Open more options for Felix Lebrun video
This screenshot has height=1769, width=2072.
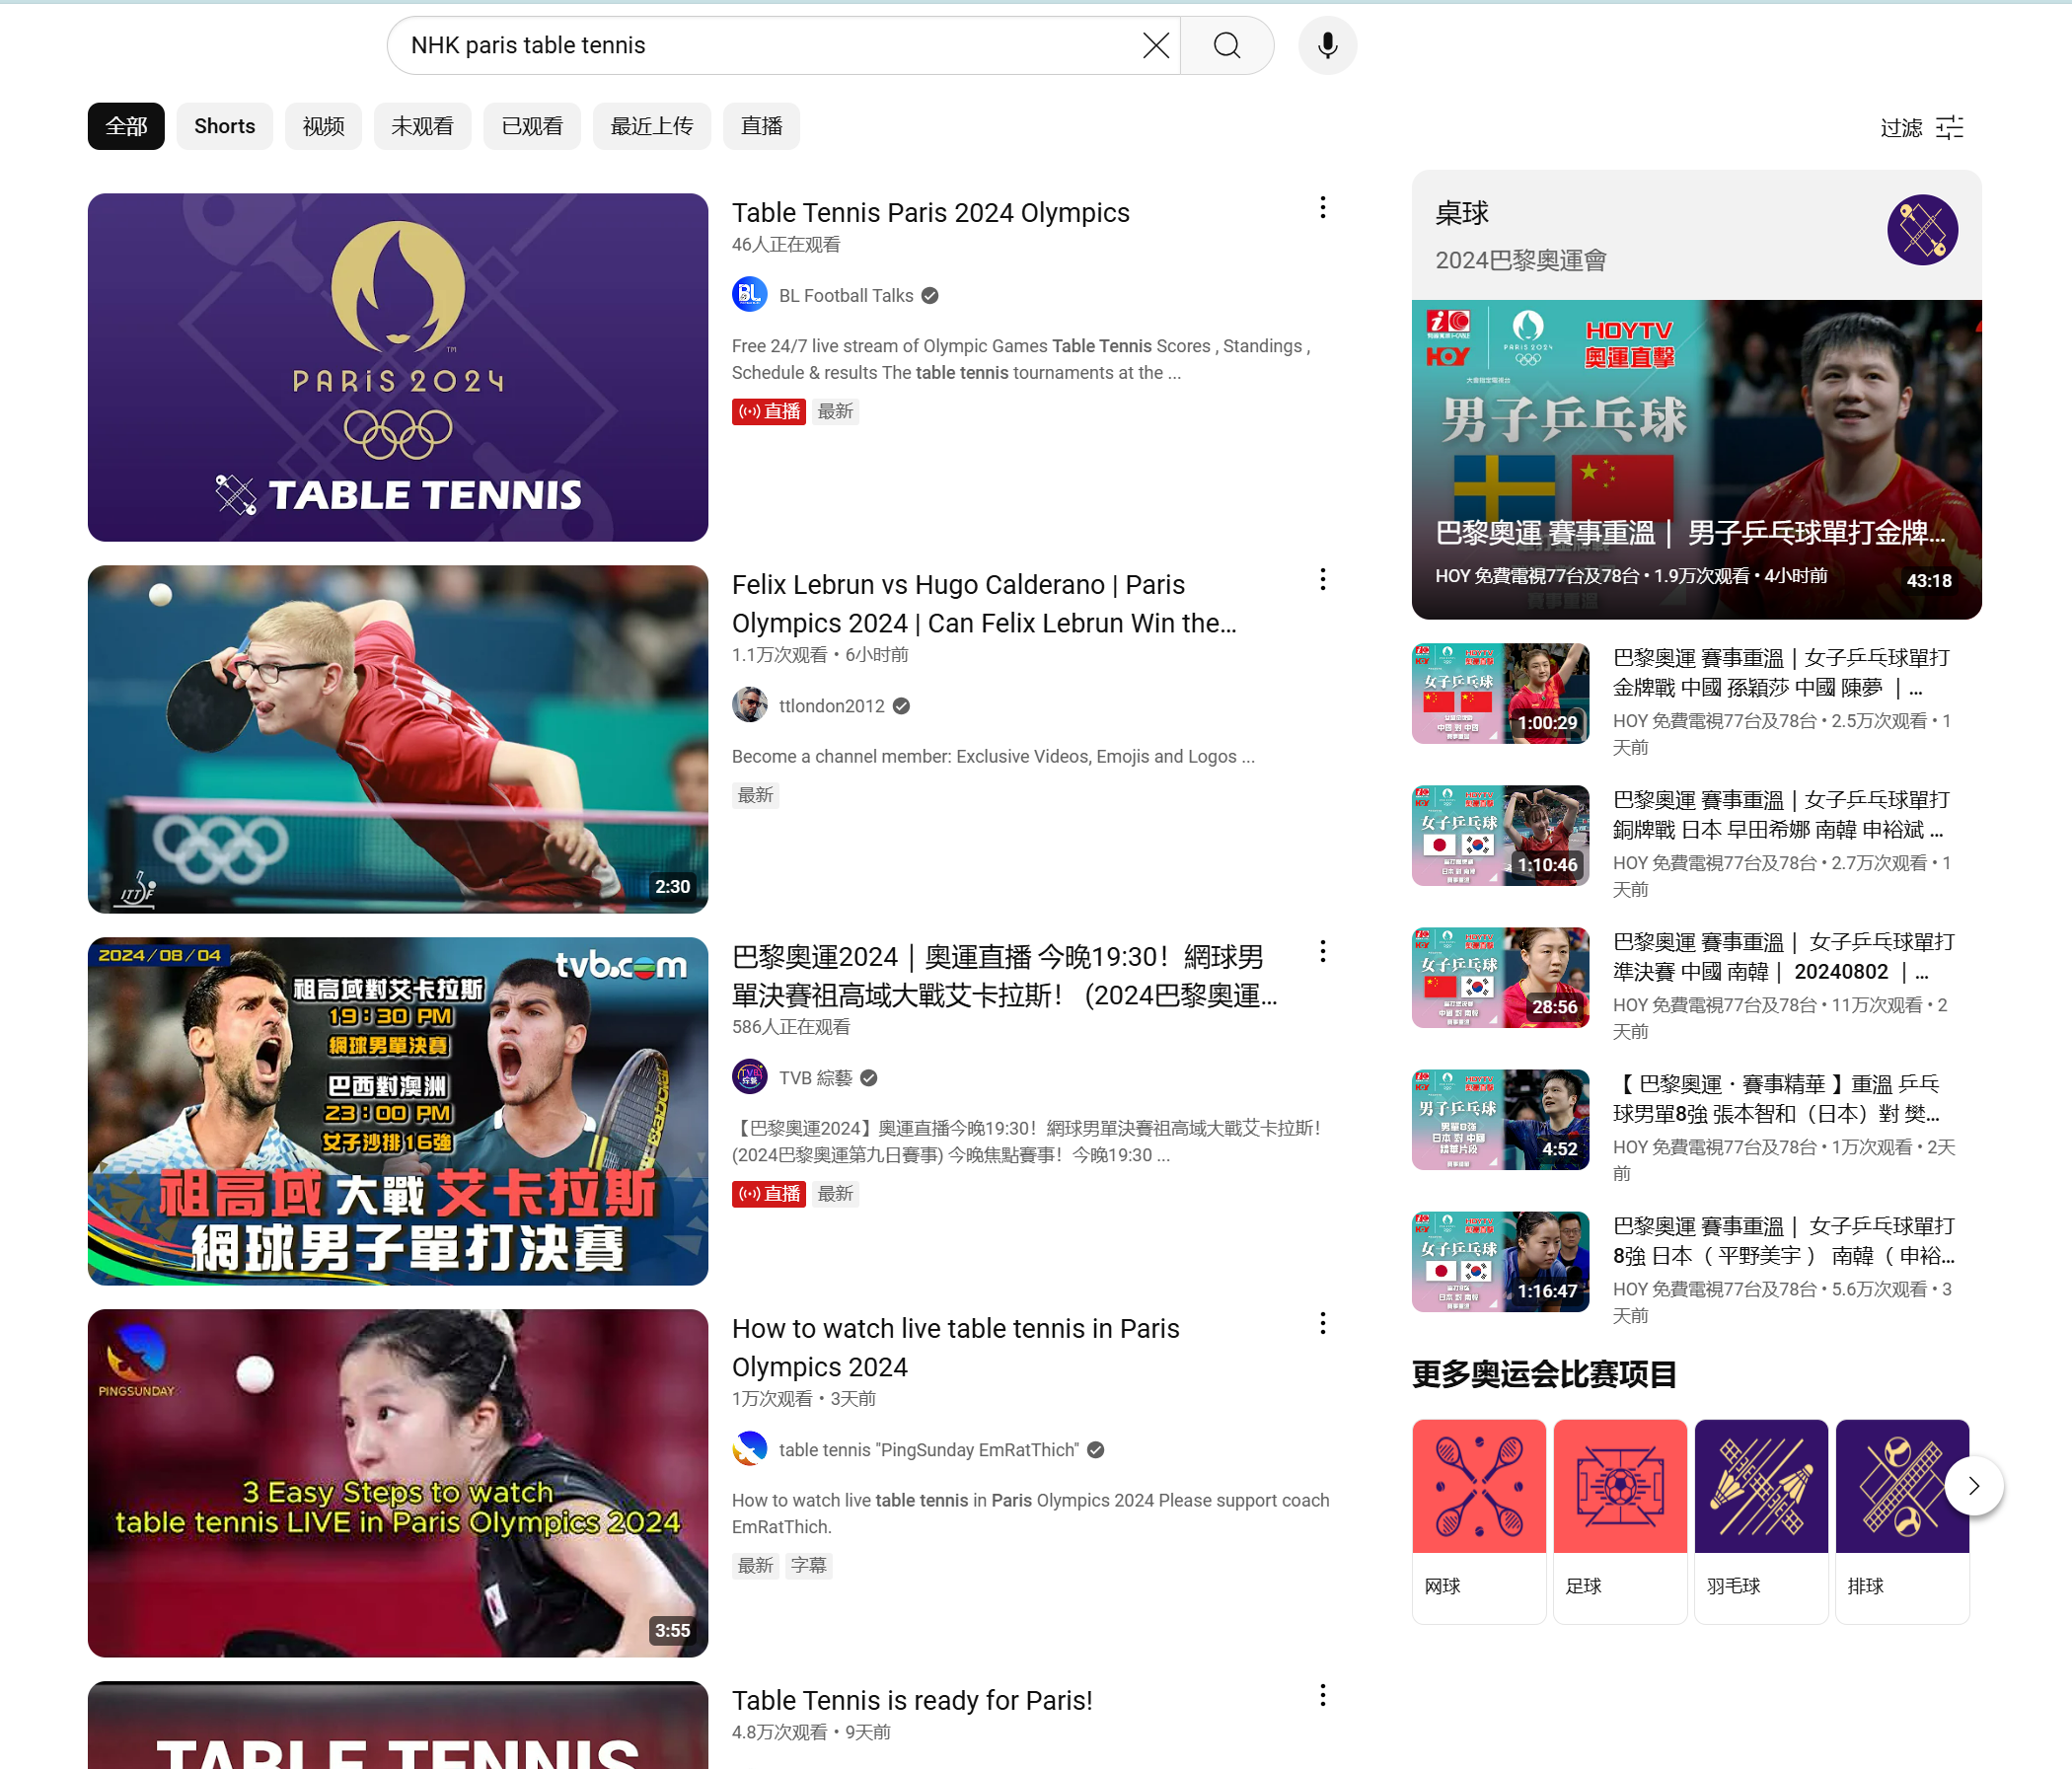coord(1322,580)
